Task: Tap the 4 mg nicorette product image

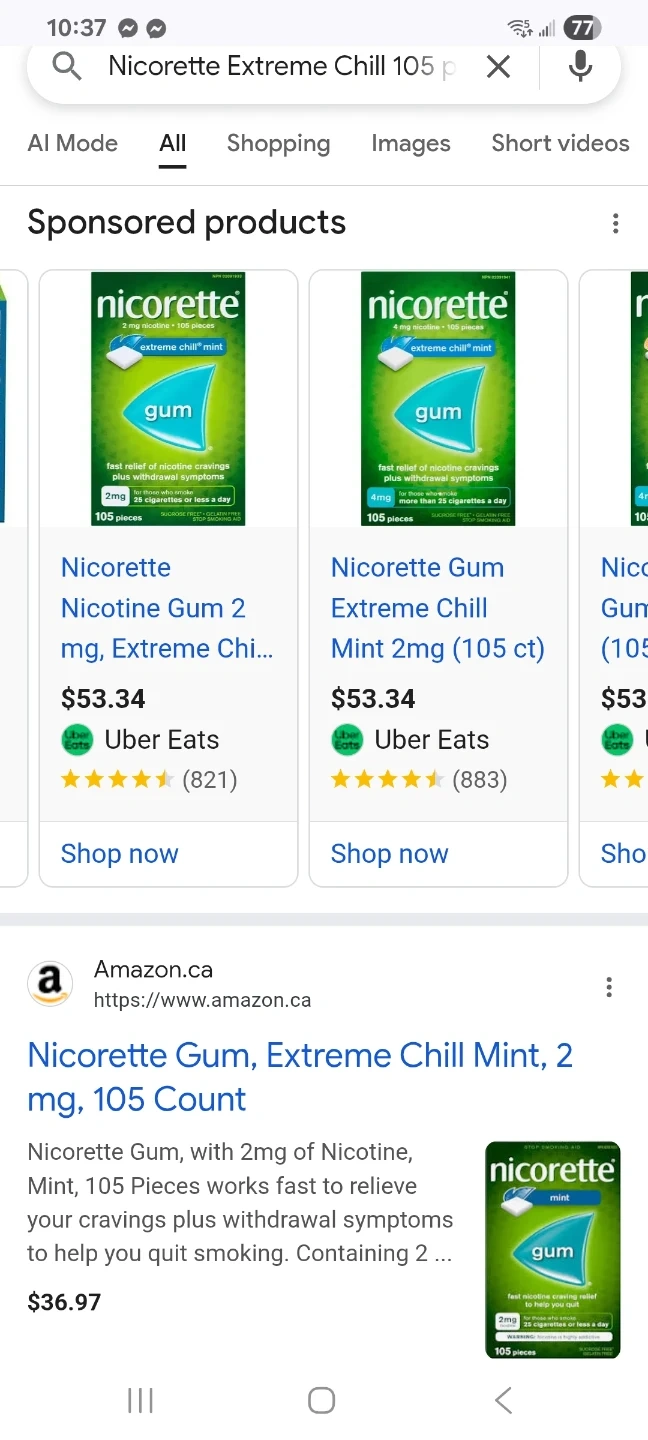Action: [x=438, y=400]
